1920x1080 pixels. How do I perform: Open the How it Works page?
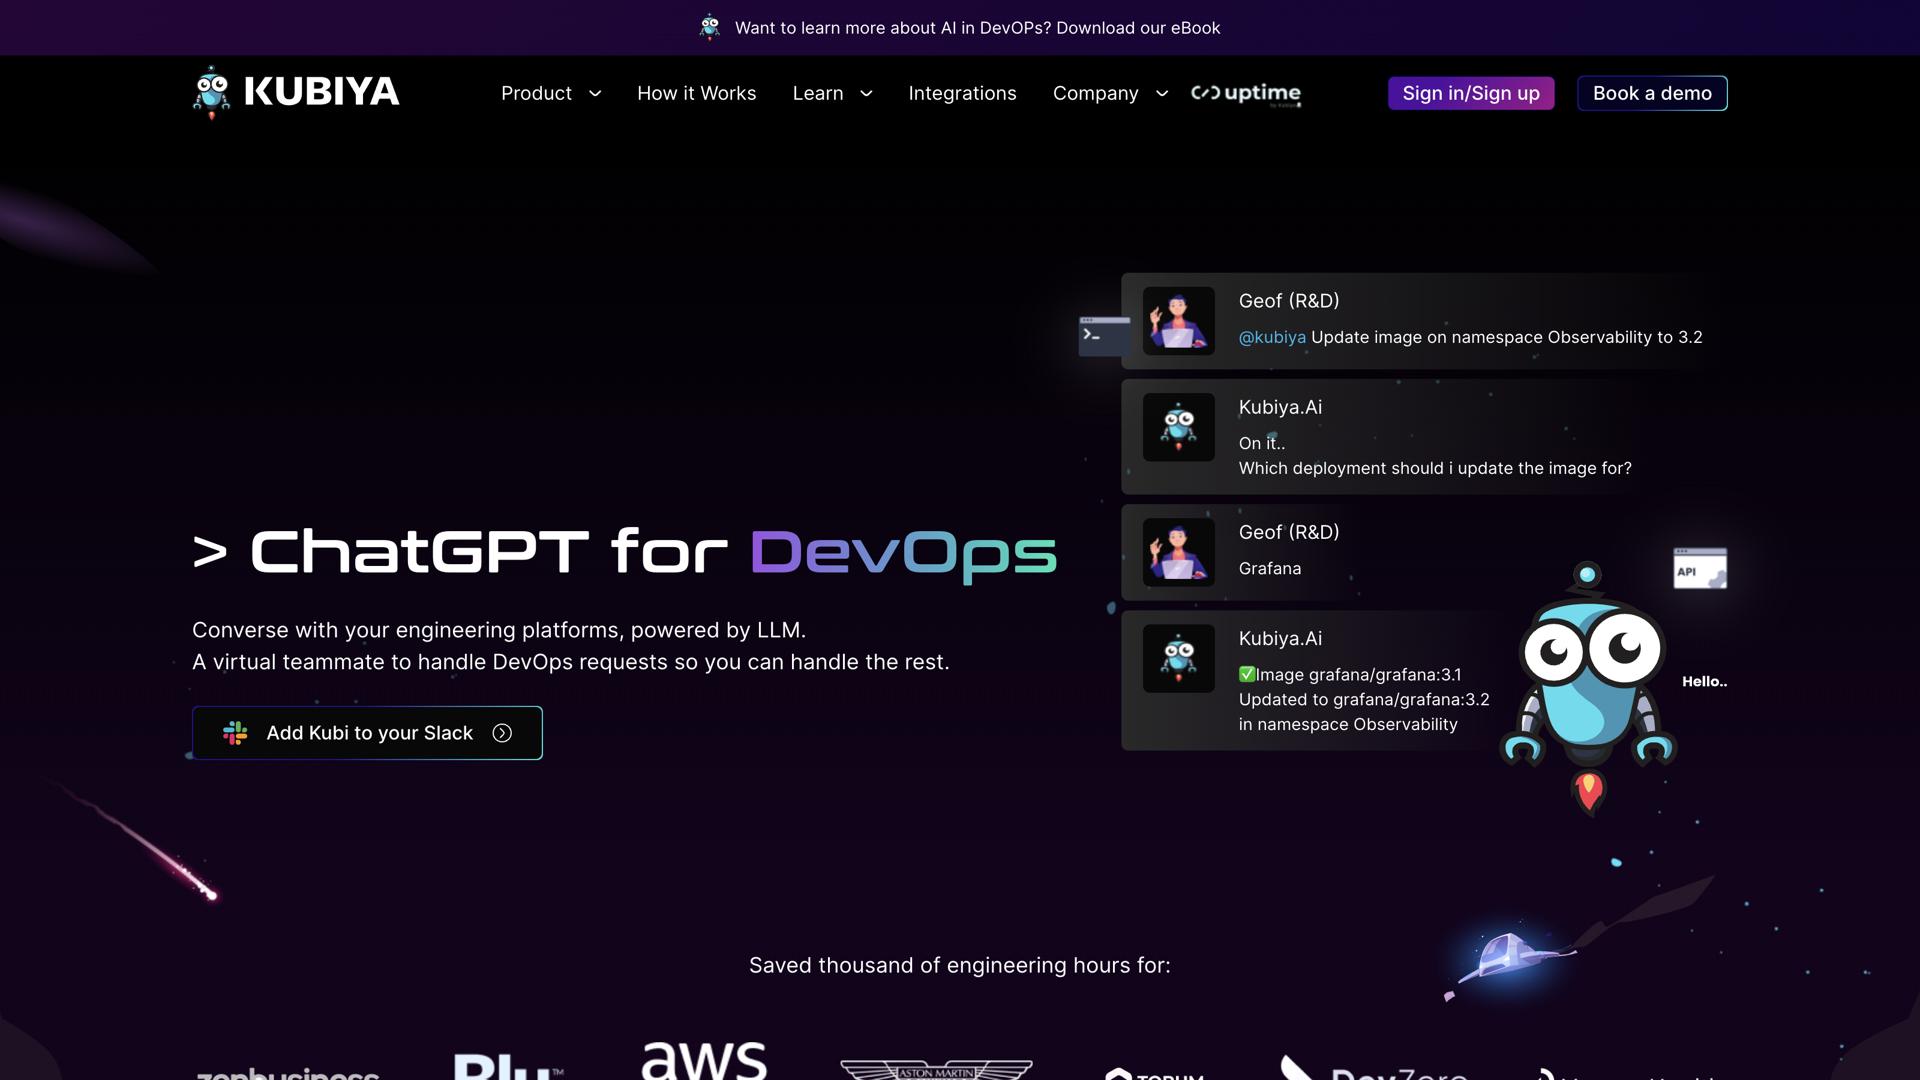click(x=696, y=93)
